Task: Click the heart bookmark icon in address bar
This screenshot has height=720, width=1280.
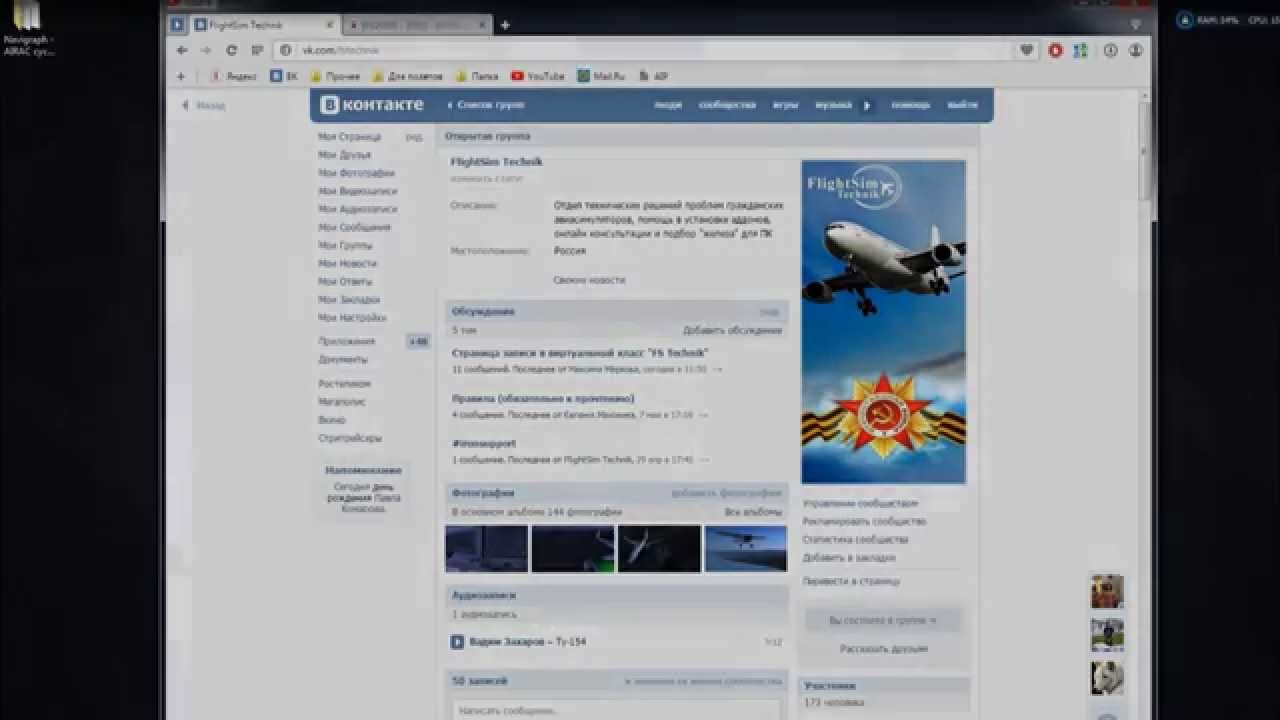Action: point(1026,50)
